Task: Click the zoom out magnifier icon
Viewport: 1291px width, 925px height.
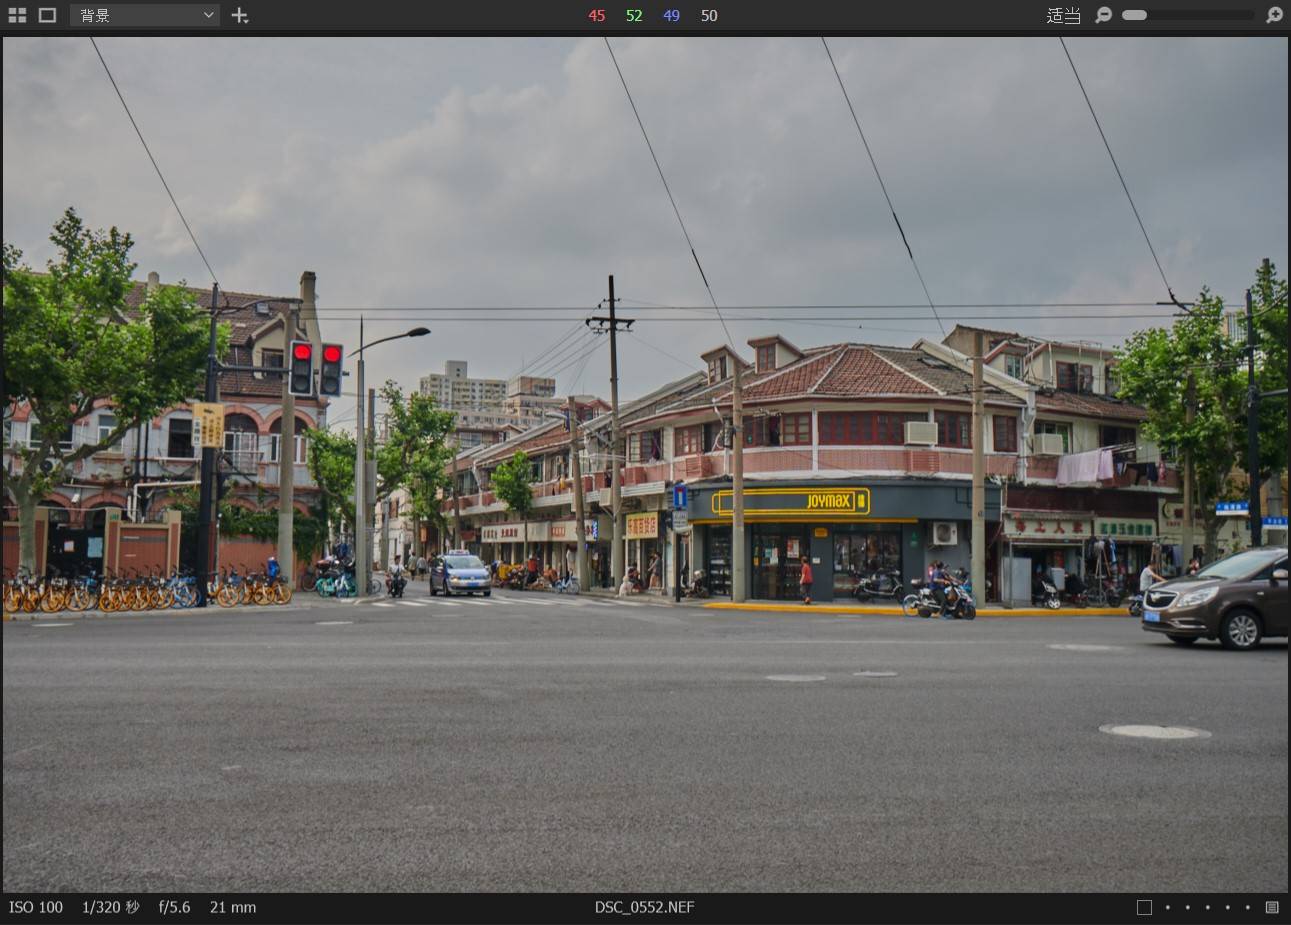Action: click(1103, 15)
